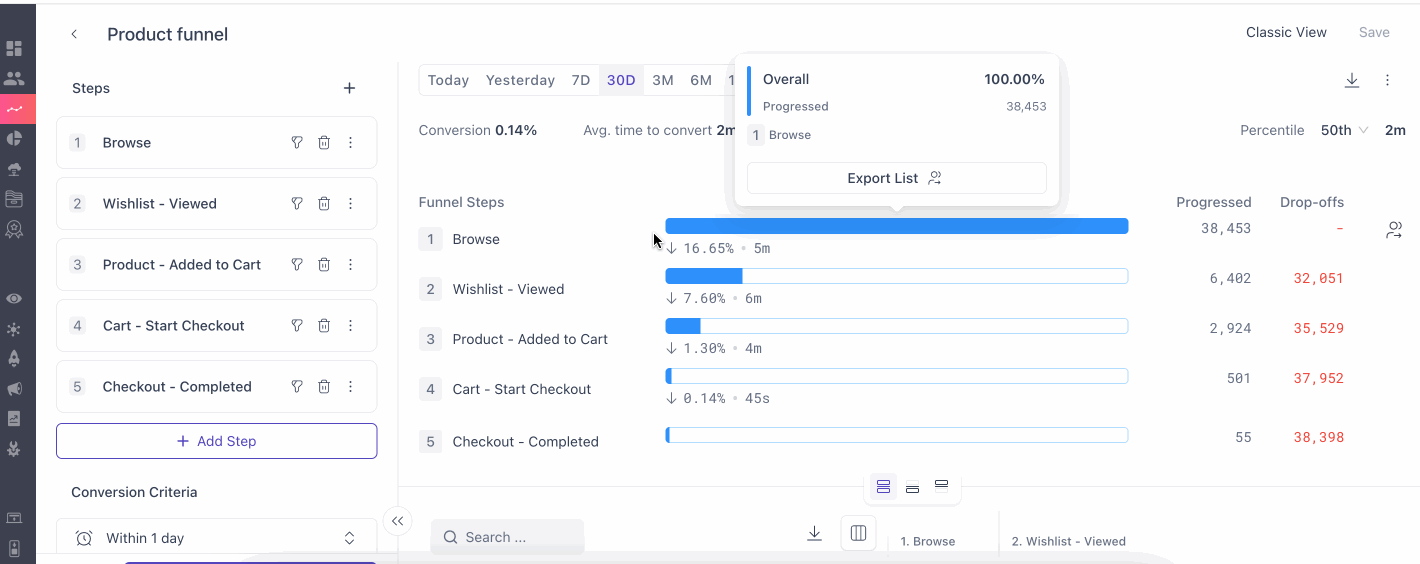Choose the third funnel layout toggle
1420x564 pixels.
pyautogui.click(x=941, y=485)
